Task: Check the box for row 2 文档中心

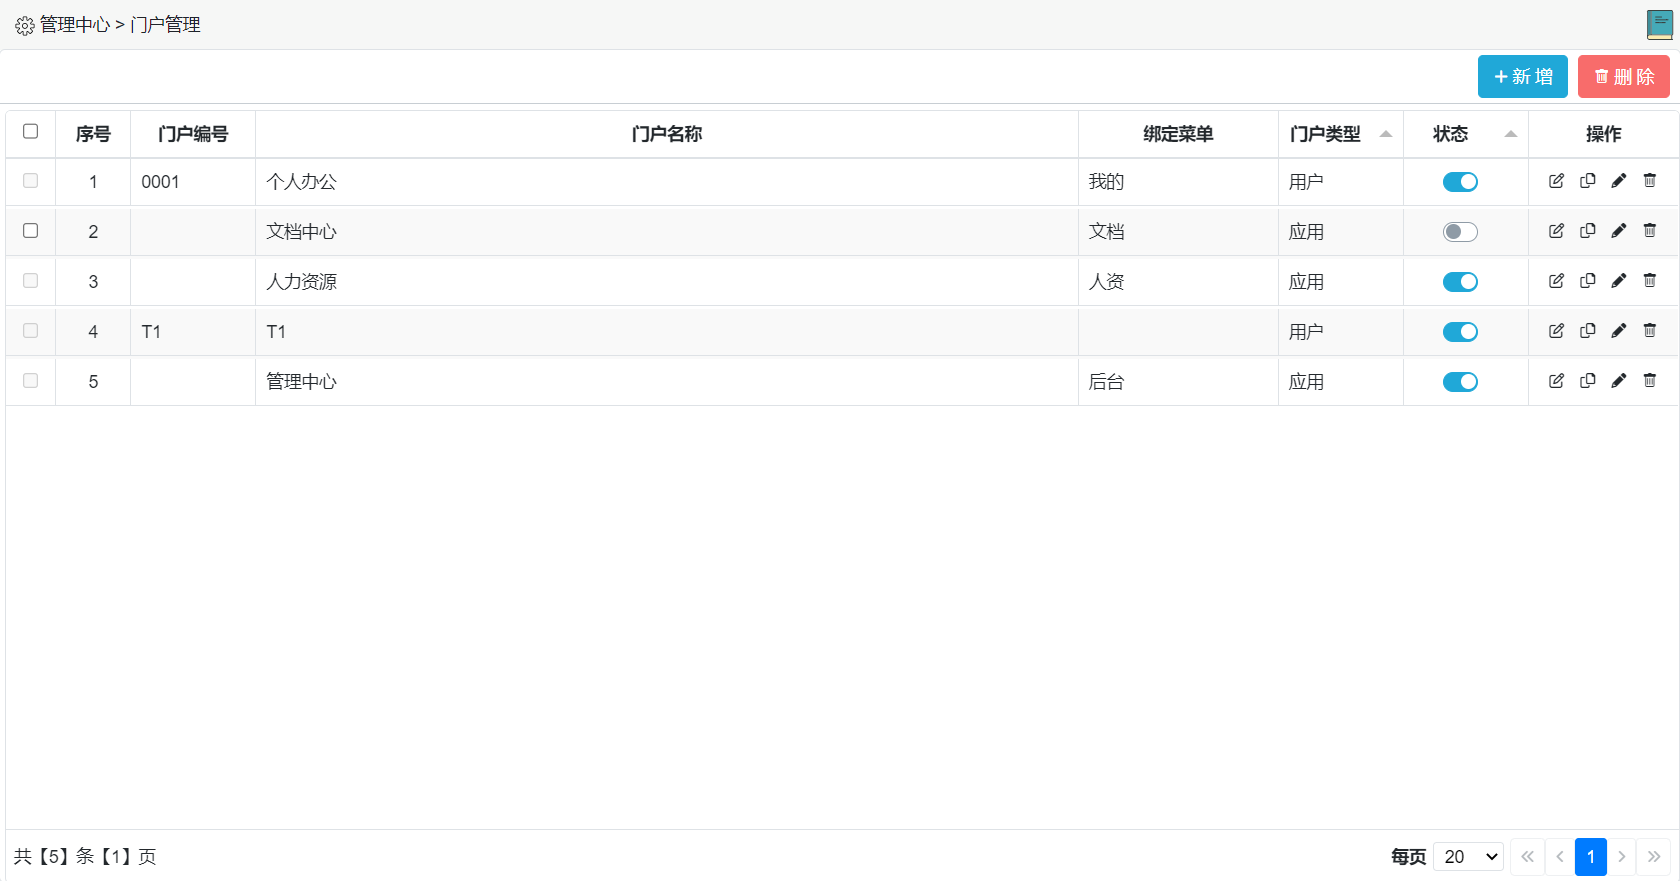Action: click(x=31, y=231)
